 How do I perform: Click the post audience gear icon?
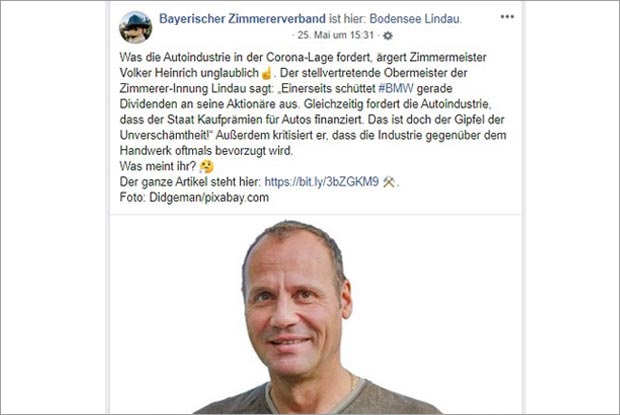tap(388, 36)
